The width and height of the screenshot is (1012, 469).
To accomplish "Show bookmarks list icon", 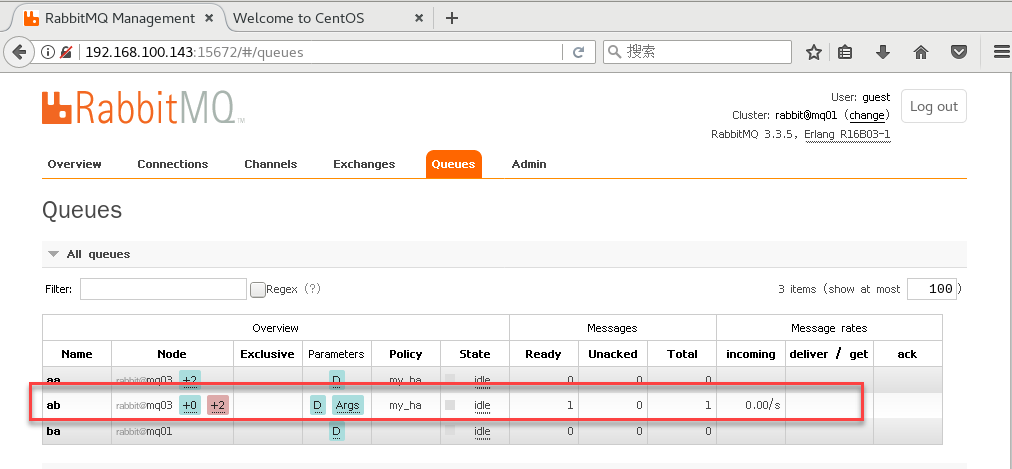I will point(845,52).
